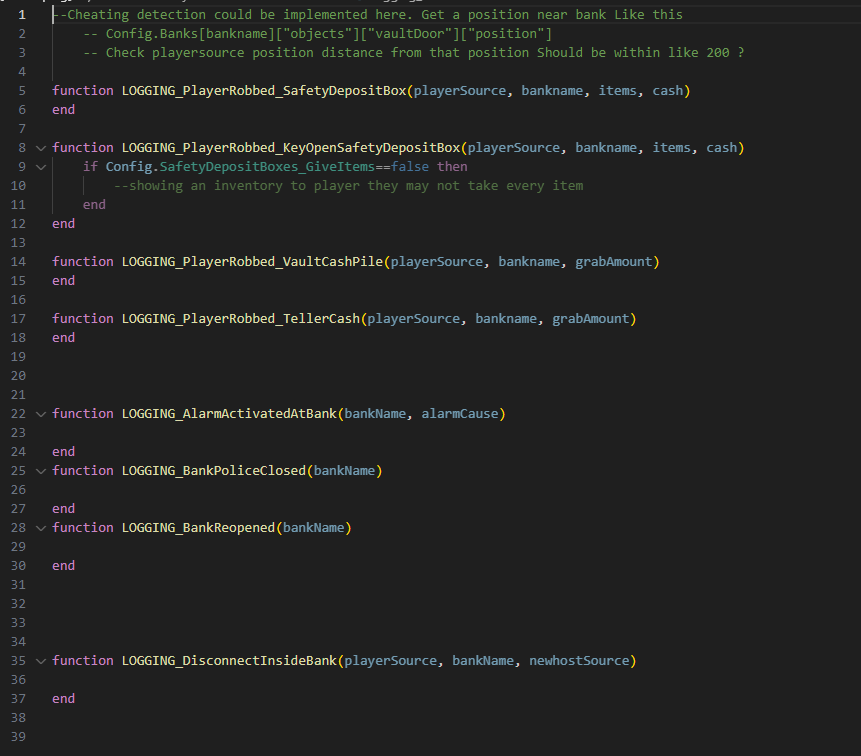861x756 pixels.
Task: Click the 'end' keyword on line 30
Action: (x=64, y=566)
